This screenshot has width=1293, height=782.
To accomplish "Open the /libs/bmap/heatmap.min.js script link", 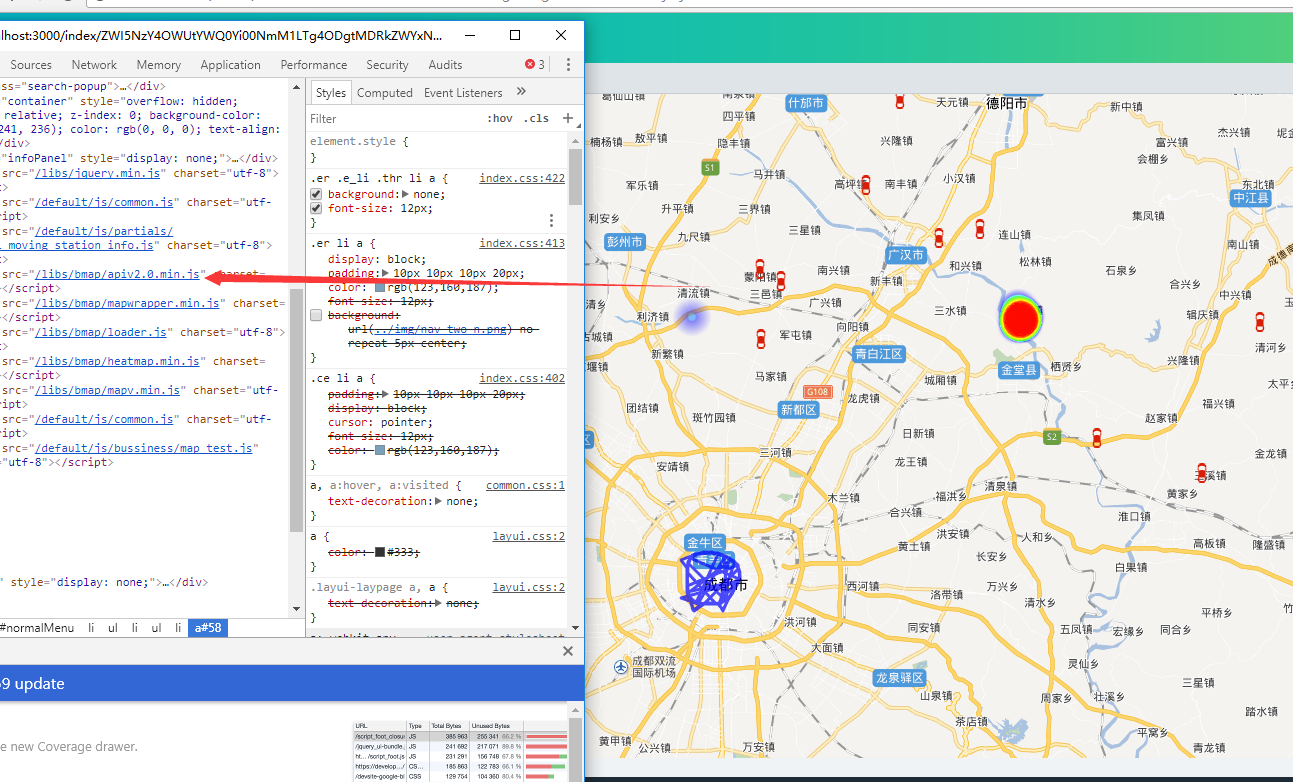I will [119, 361].
